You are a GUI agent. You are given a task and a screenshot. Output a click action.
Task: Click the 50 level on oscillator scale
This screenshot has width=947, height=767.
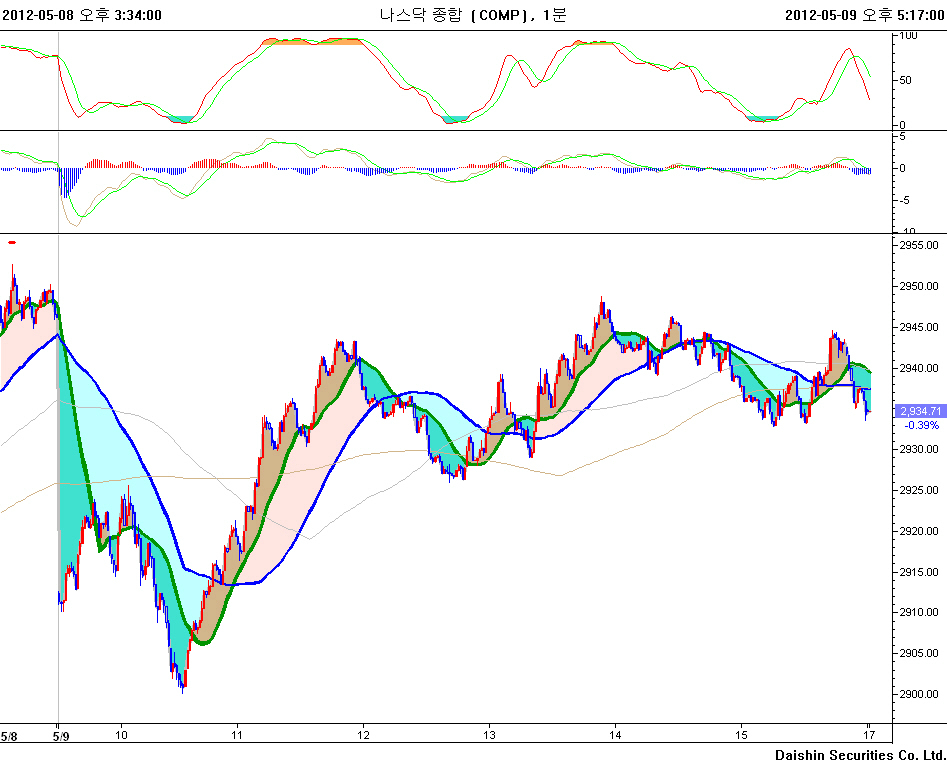click(906, 80)
